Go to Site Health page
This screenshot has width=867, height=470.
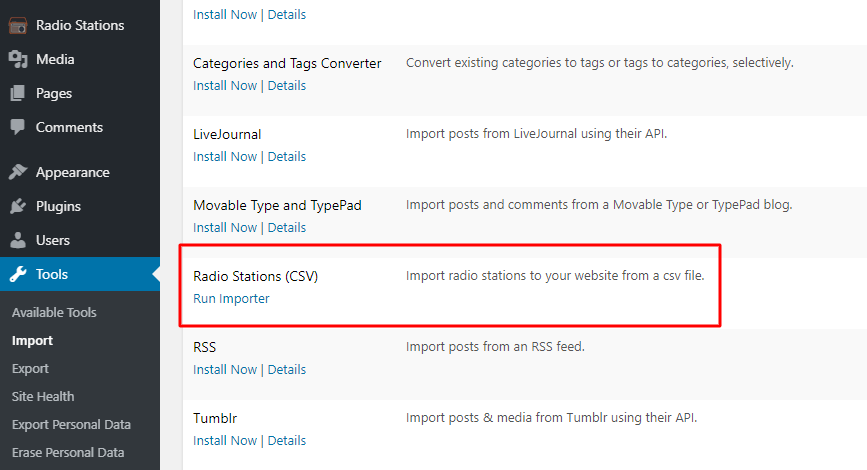[x=43, y=396]
